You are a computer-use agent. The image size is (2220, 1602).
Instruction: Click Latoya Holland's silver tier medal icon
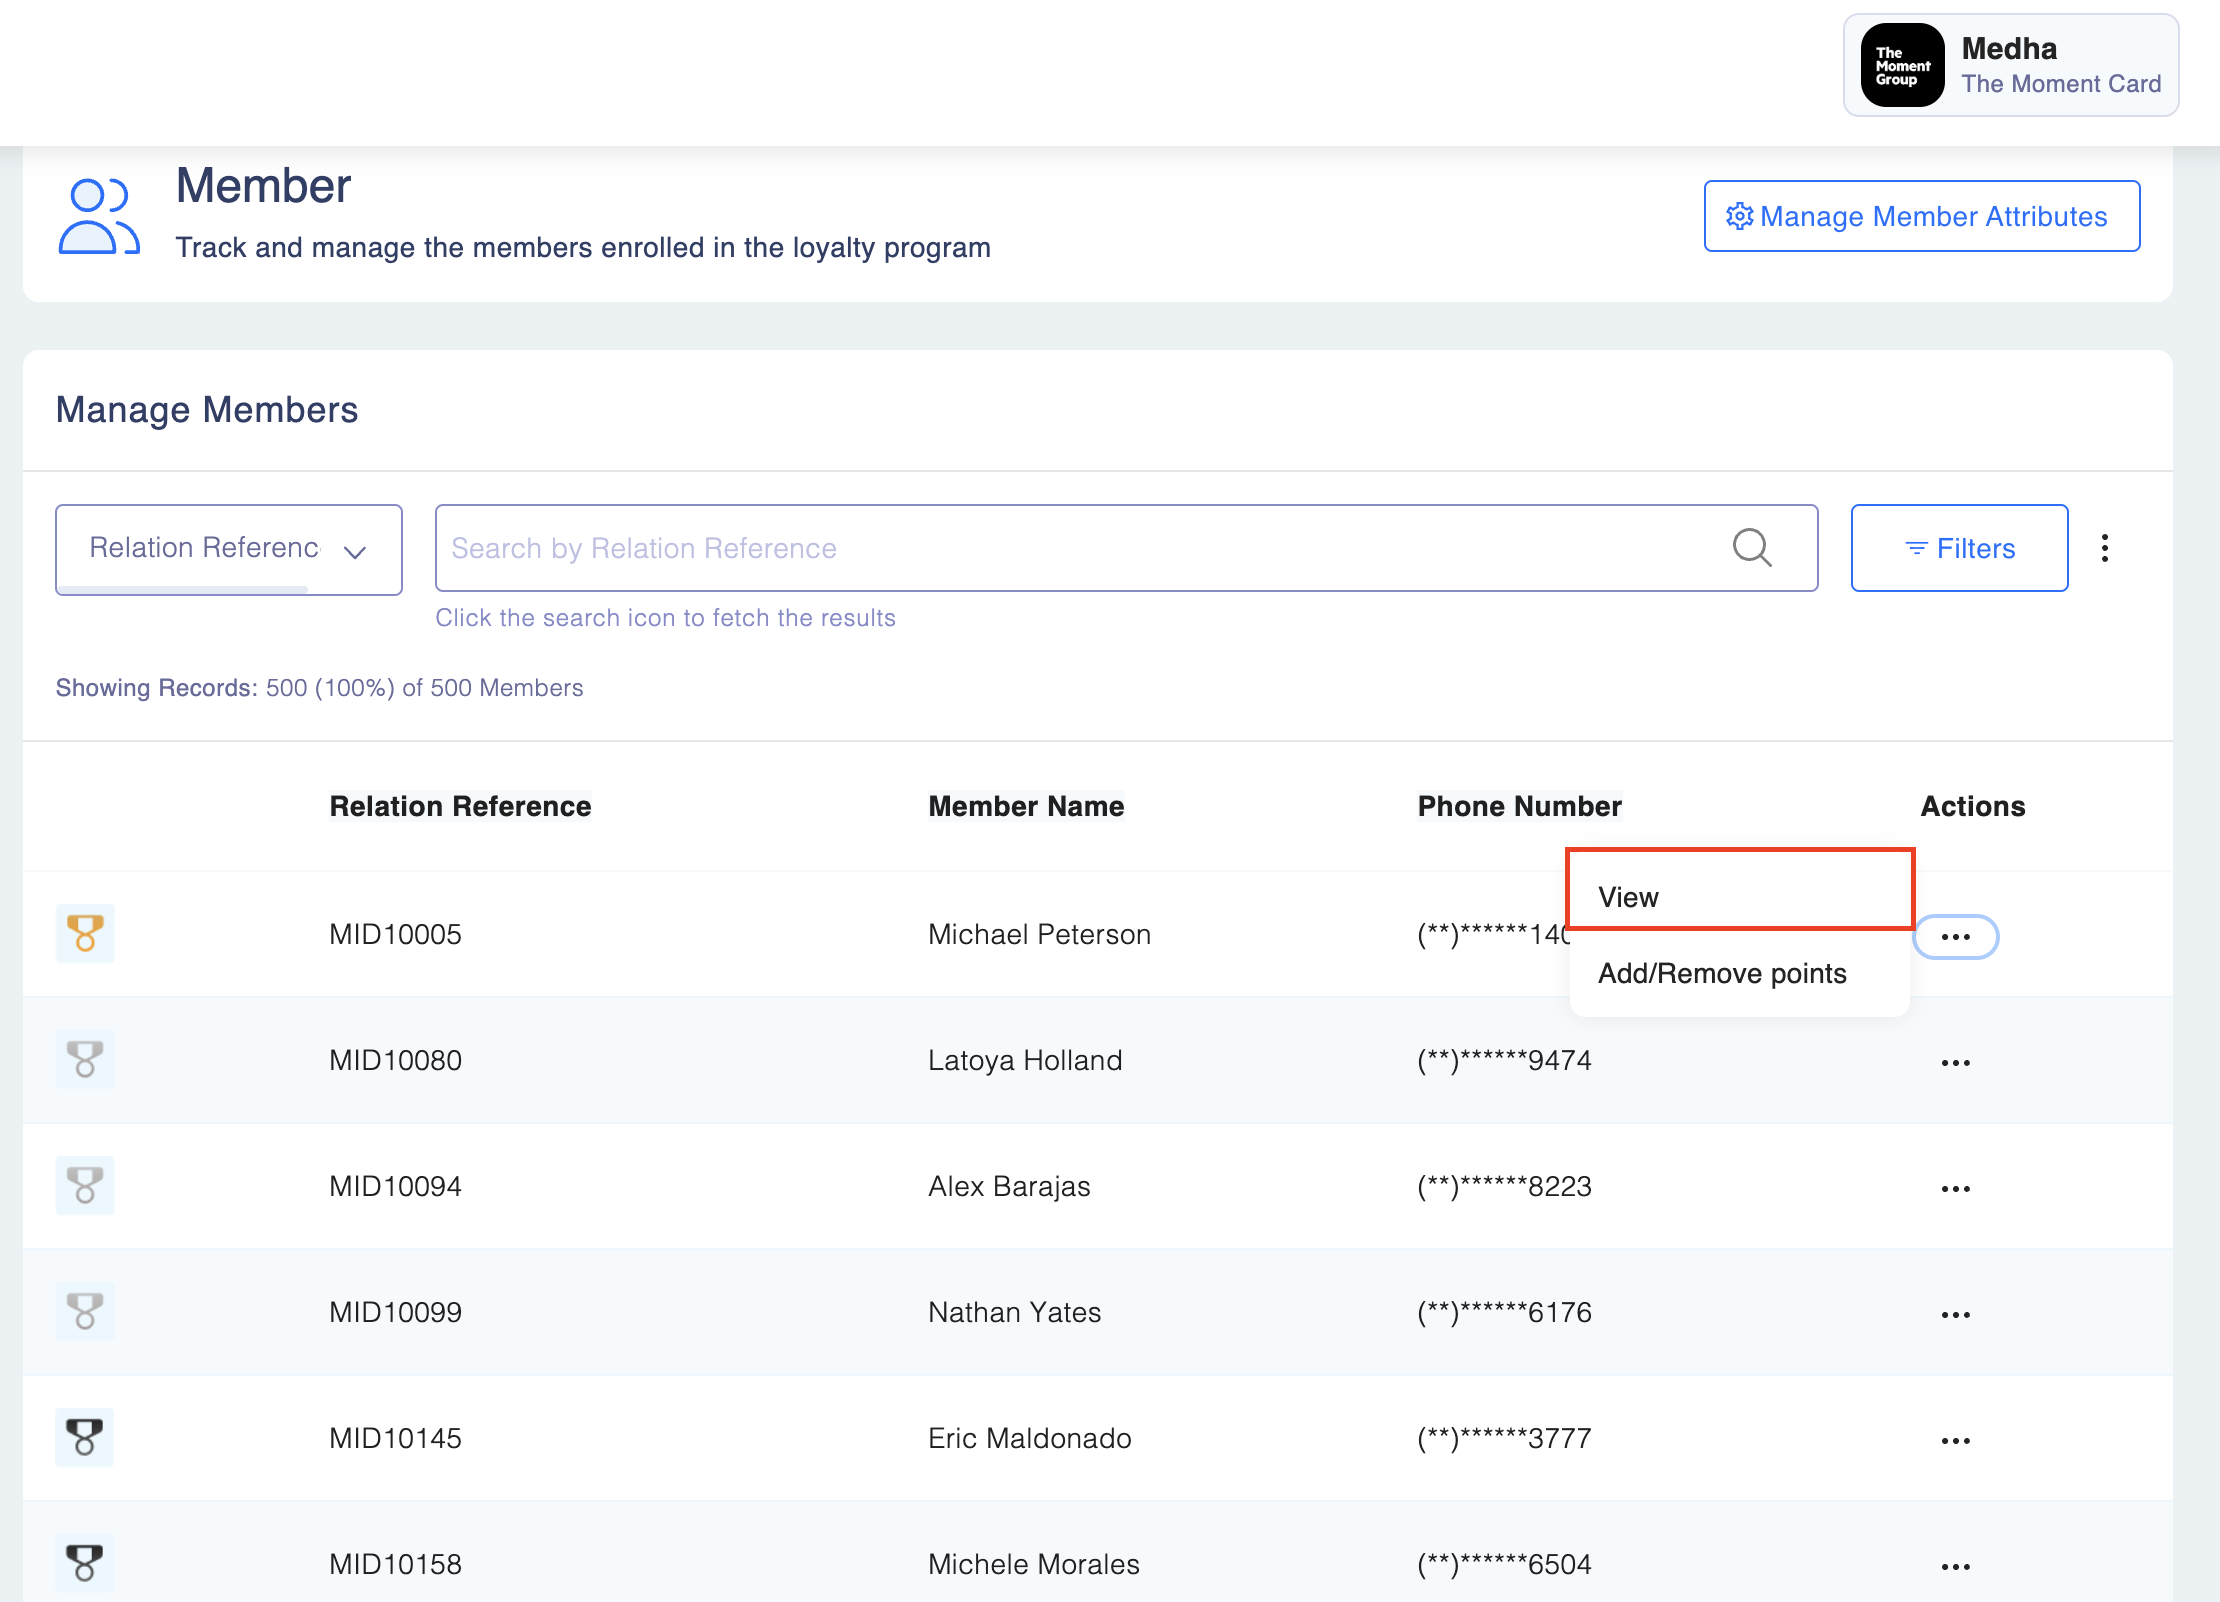pos(85,1059)
